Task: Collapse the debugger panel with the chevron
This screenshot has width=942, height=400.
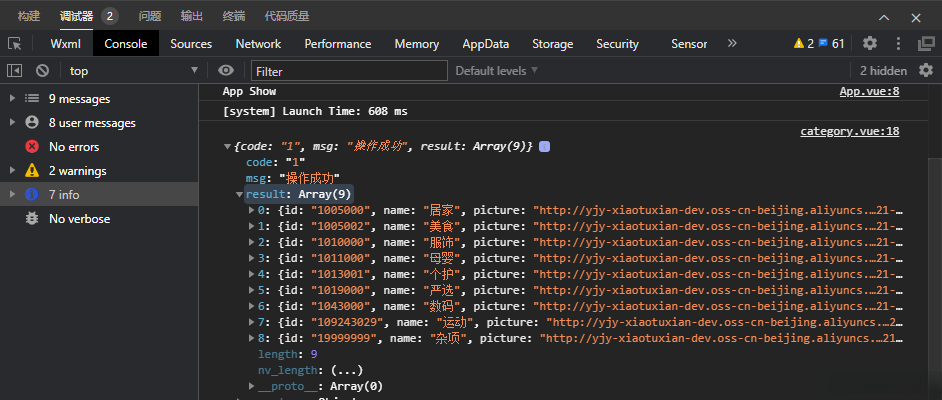Action: pos(884,16)
